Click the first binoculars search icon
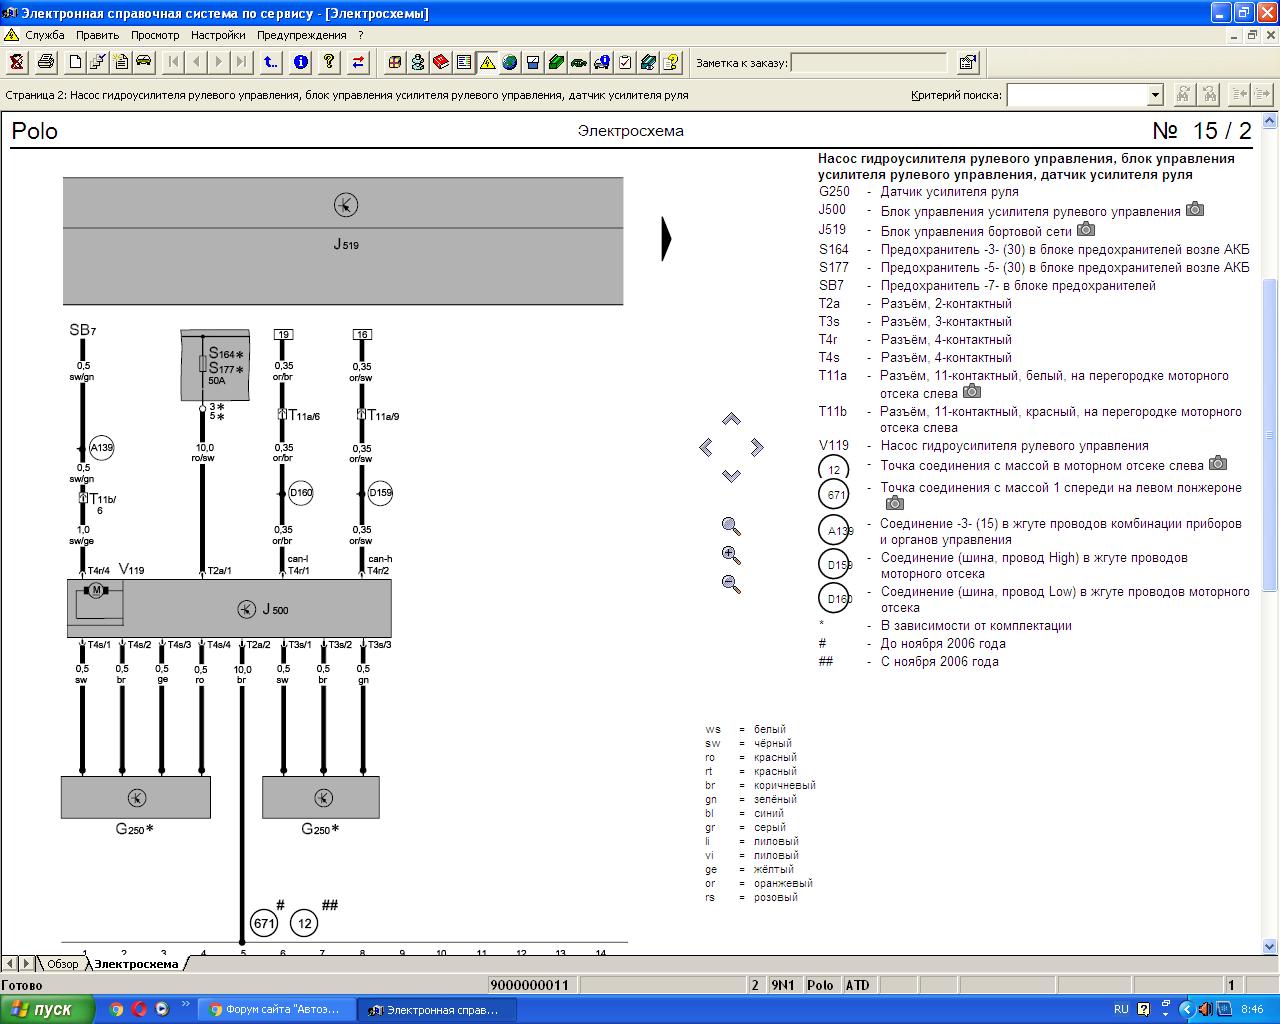 pyautogui.click(x=1183, y=95)
